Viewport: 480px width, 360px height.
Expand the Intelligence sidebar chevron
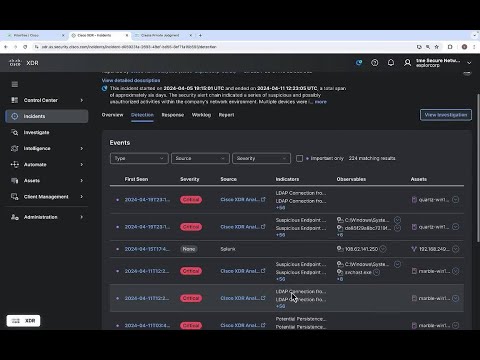click(x=82, y=148)
